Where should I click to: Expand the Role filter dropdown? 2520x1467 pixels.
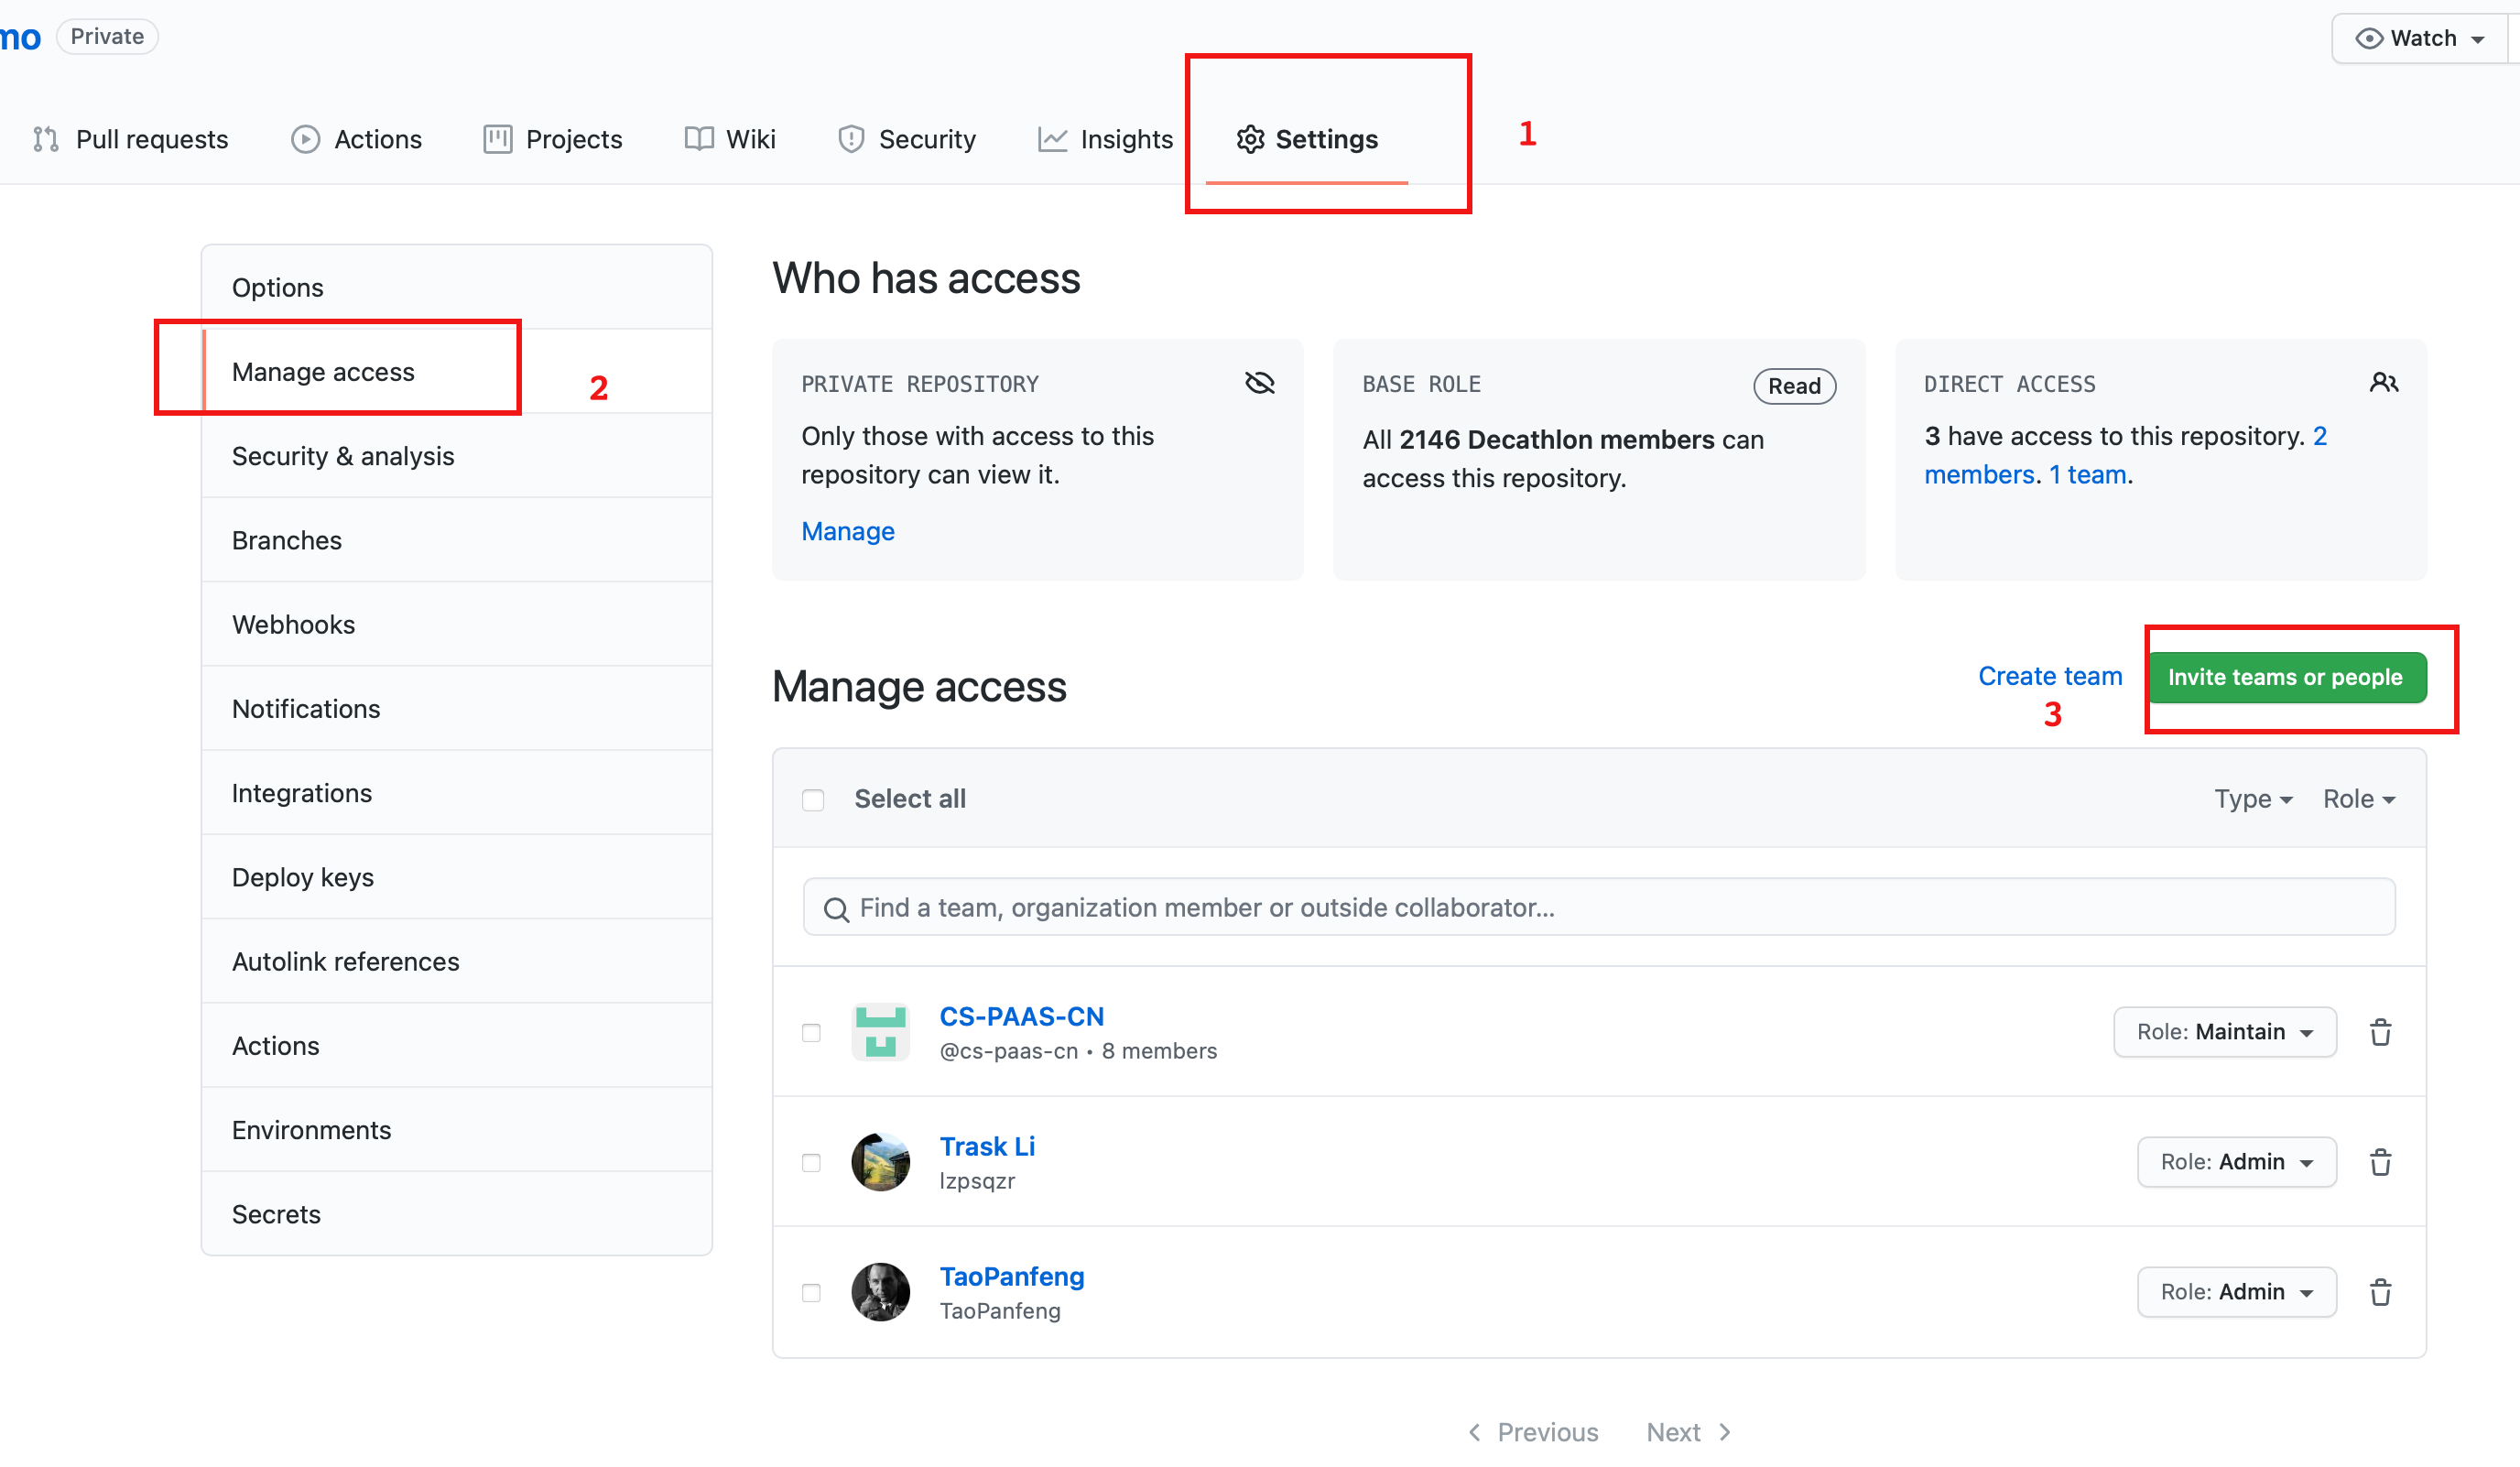(2359, 799)
